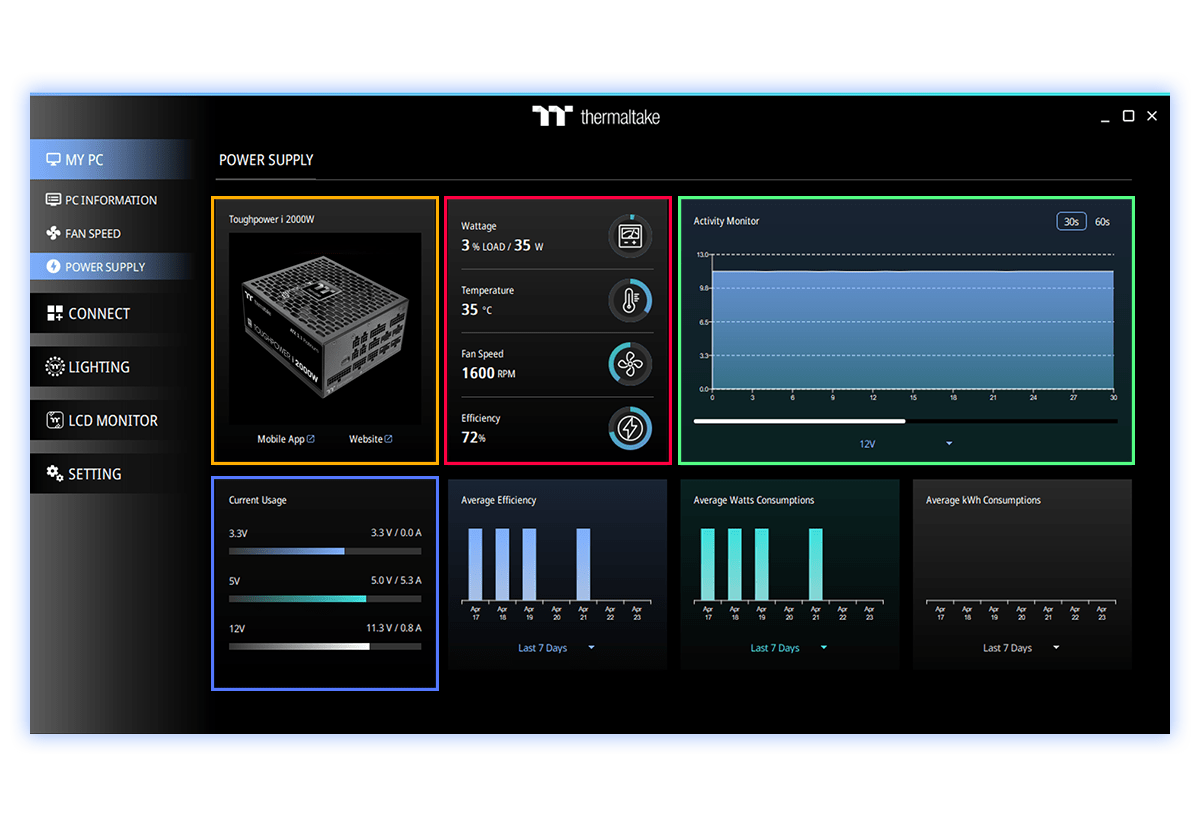Click the Activity Monitor horizontal scrollbar
The width and height of the screenshot is (1200, 826).
click(905, 421)
